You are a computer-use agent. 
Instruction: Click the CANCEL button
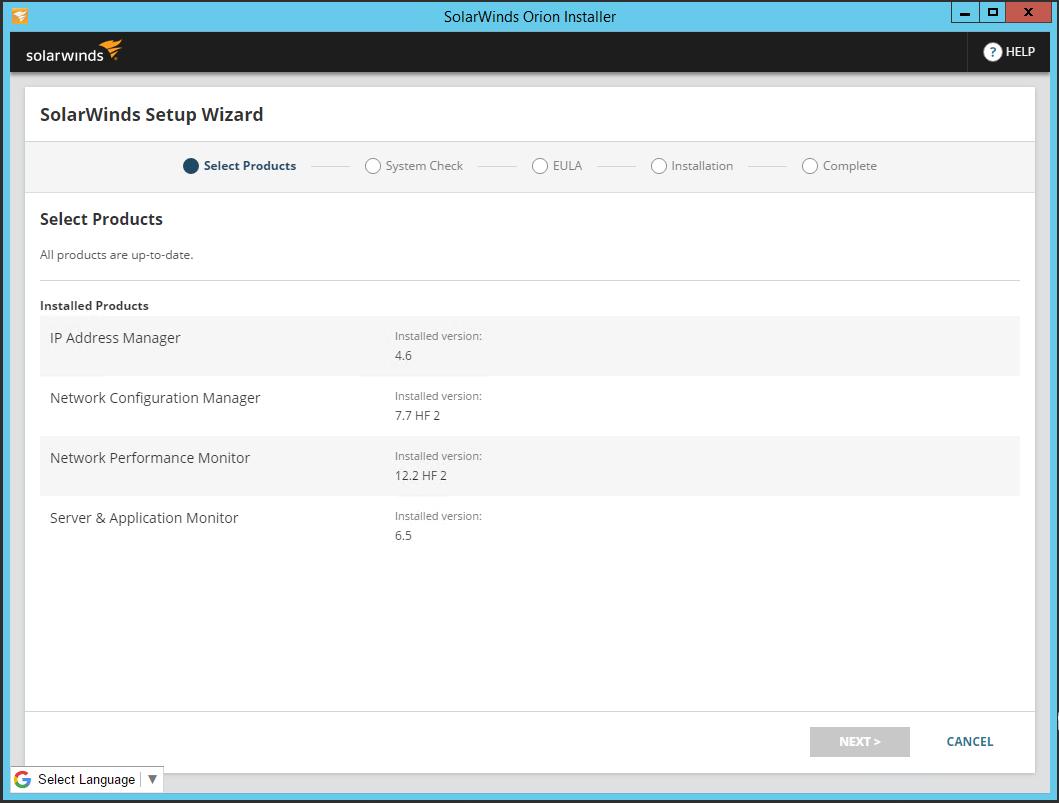tap(970, 742)
